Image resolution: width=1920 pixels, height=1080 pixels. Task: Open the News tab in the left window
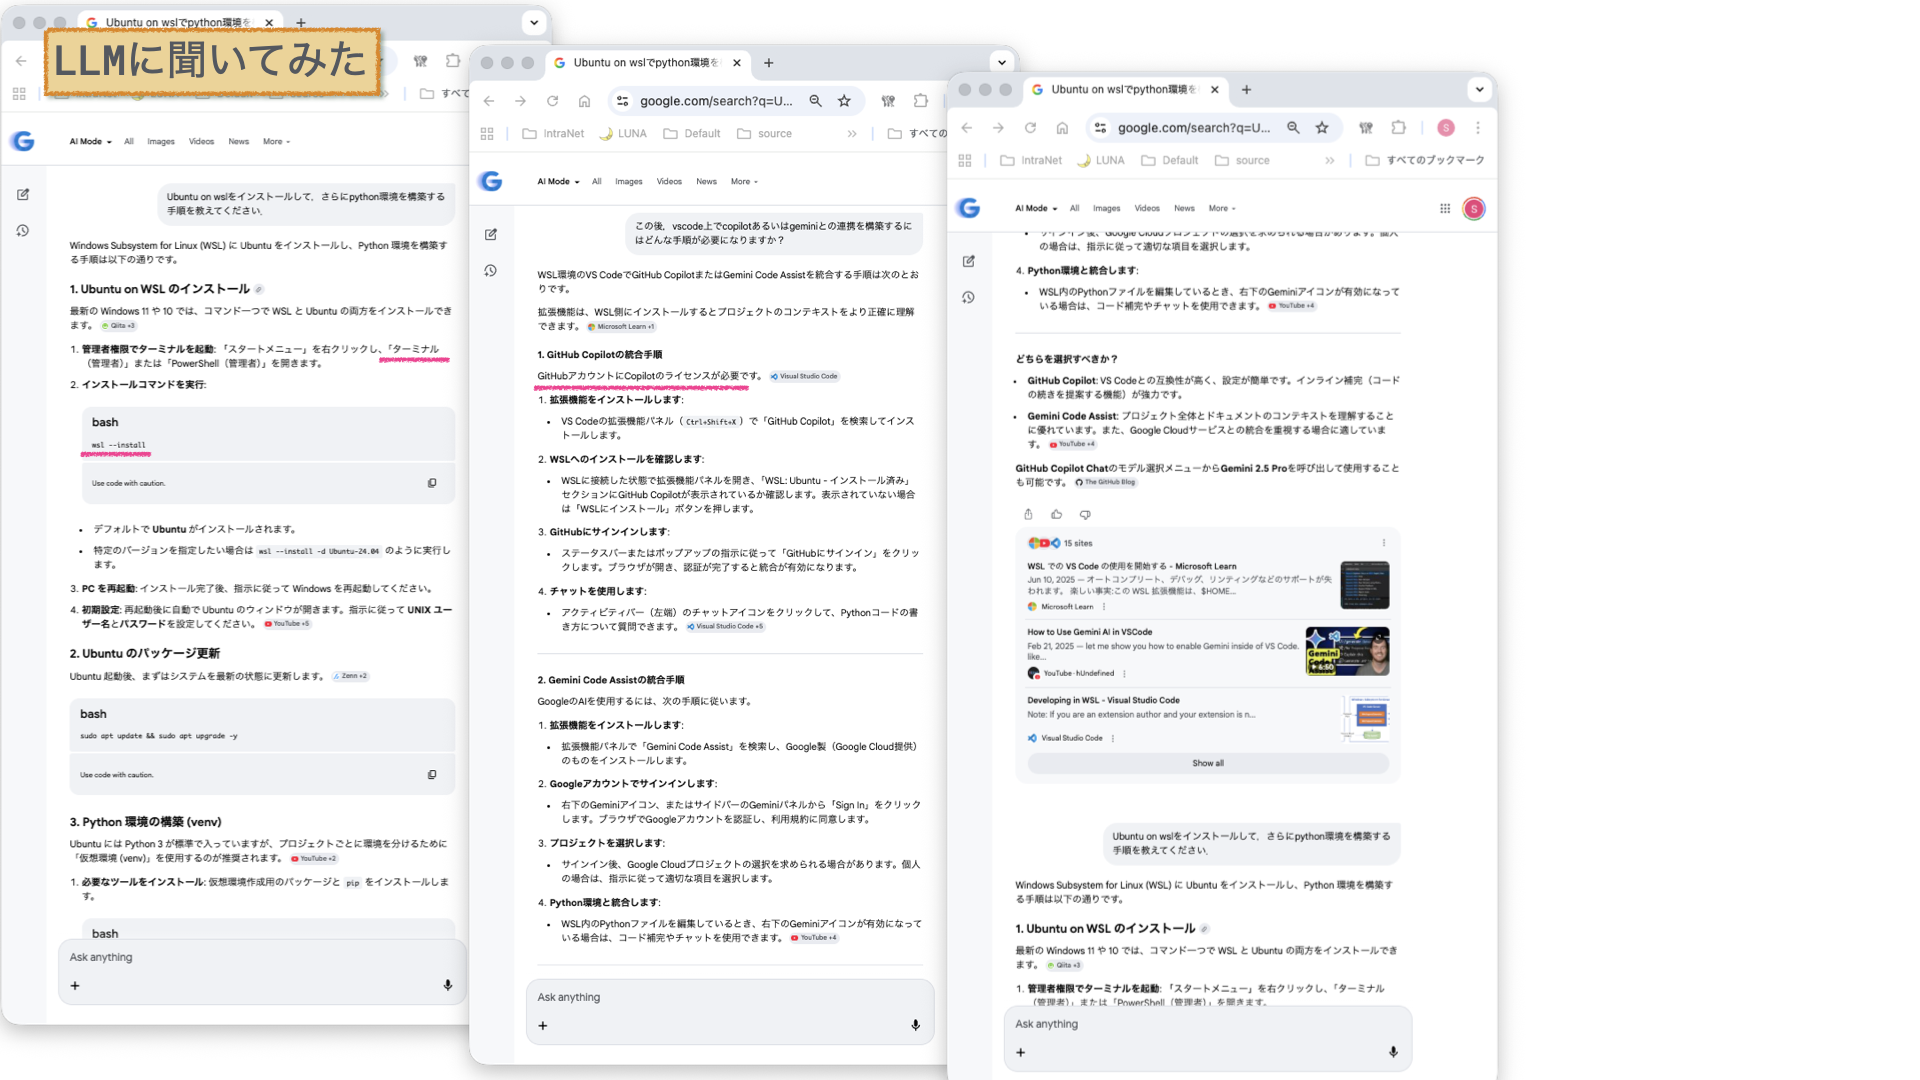238,141
